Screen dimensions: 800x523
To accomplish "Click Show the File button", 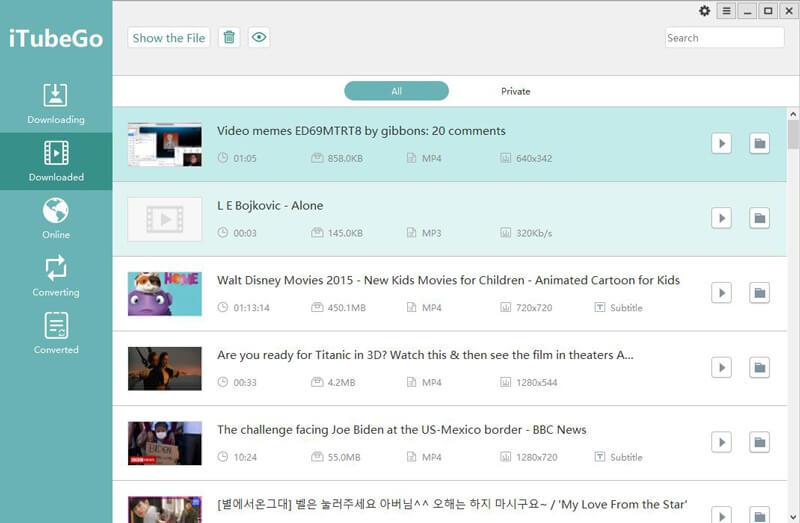I will coord(168,37).
